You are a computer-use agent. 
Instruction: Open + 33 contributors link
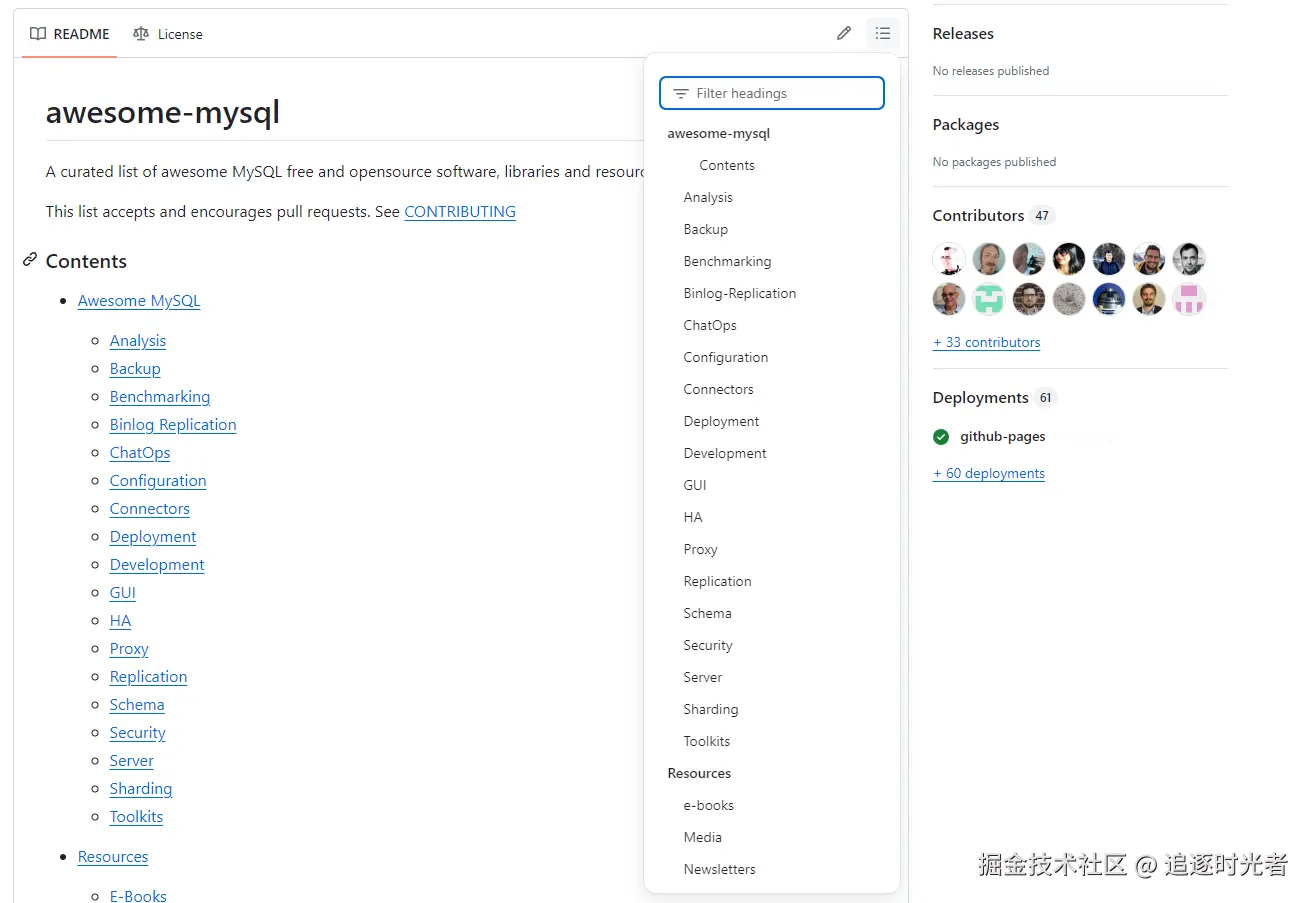click(x=987, y=342)
